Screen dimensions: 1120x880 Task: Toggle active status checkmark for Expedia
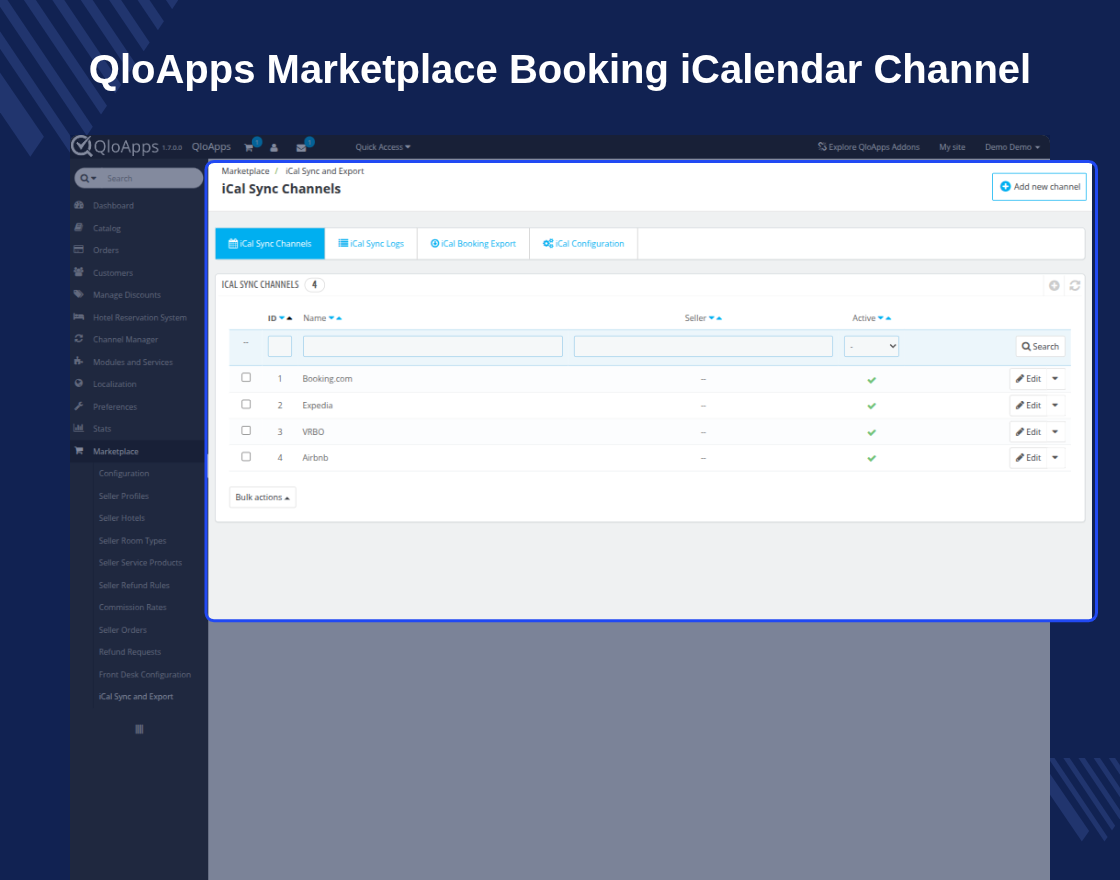coord(871,406)
